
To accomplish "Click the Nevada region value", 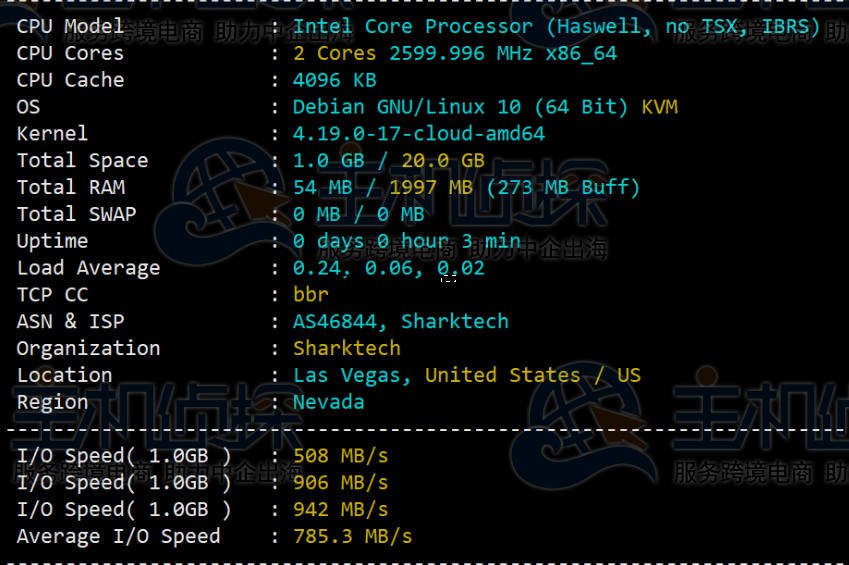I will [328, 403].
